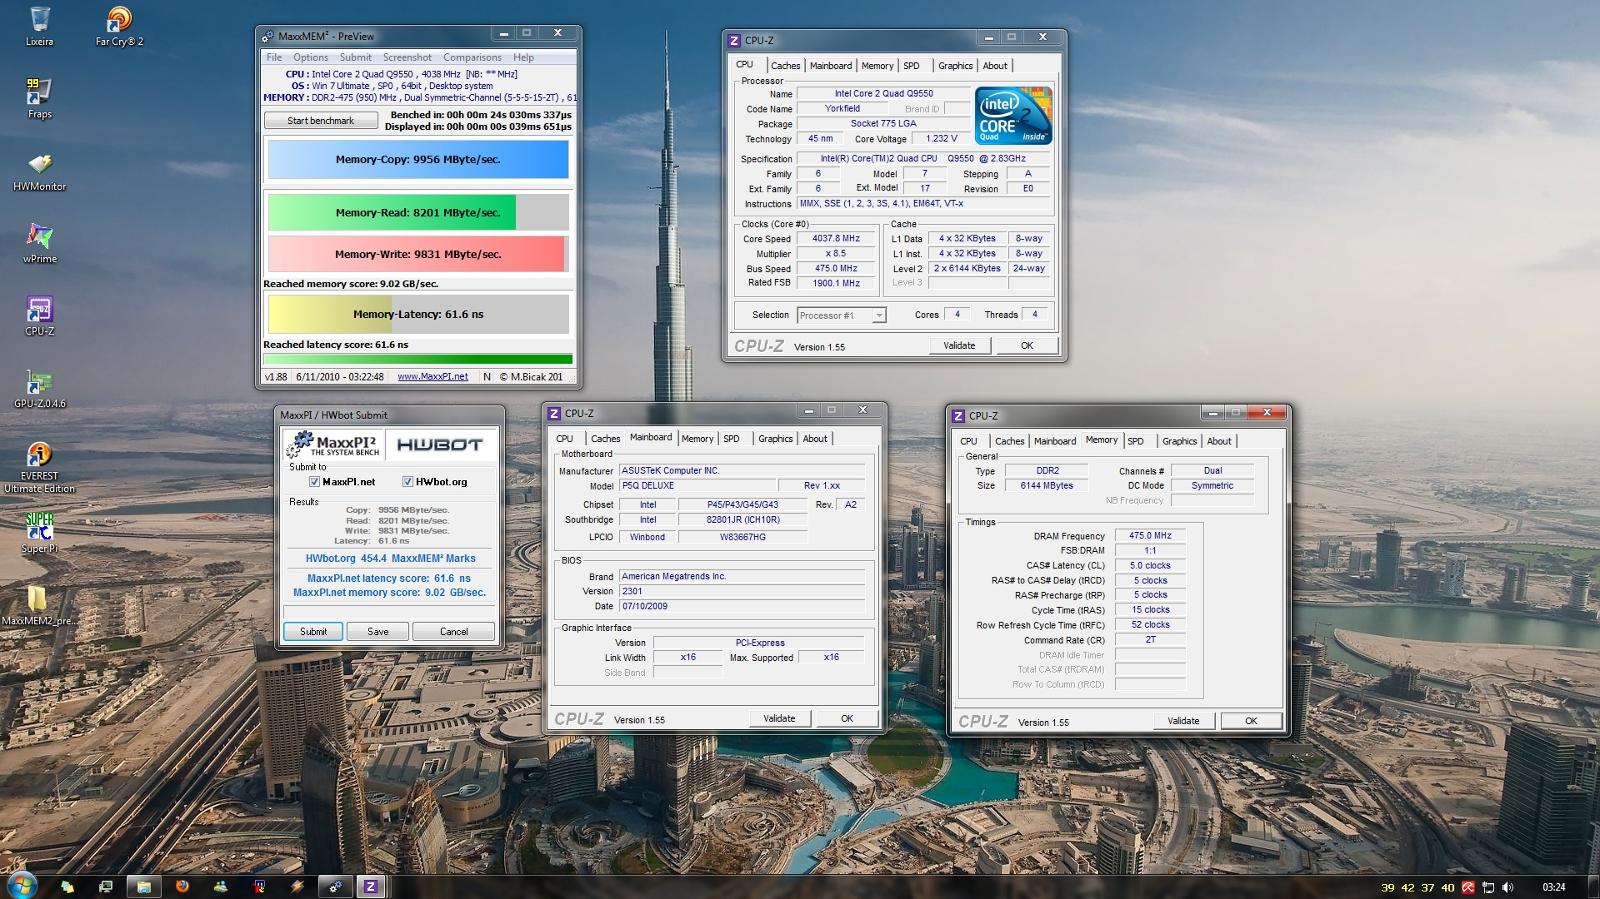Open the File menu in MaxxMEM

274,57
